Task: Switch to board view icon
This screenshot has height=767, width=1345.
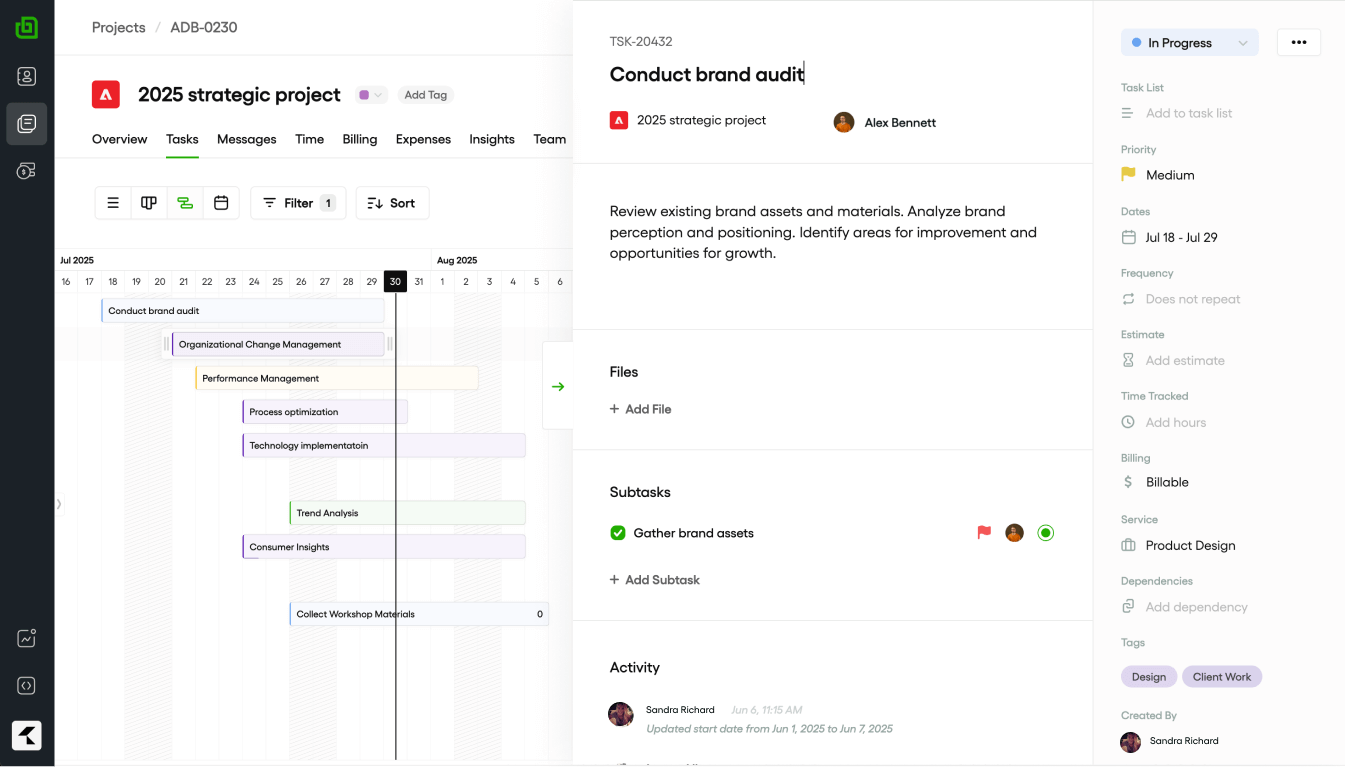Action: [x=149, y=203]
